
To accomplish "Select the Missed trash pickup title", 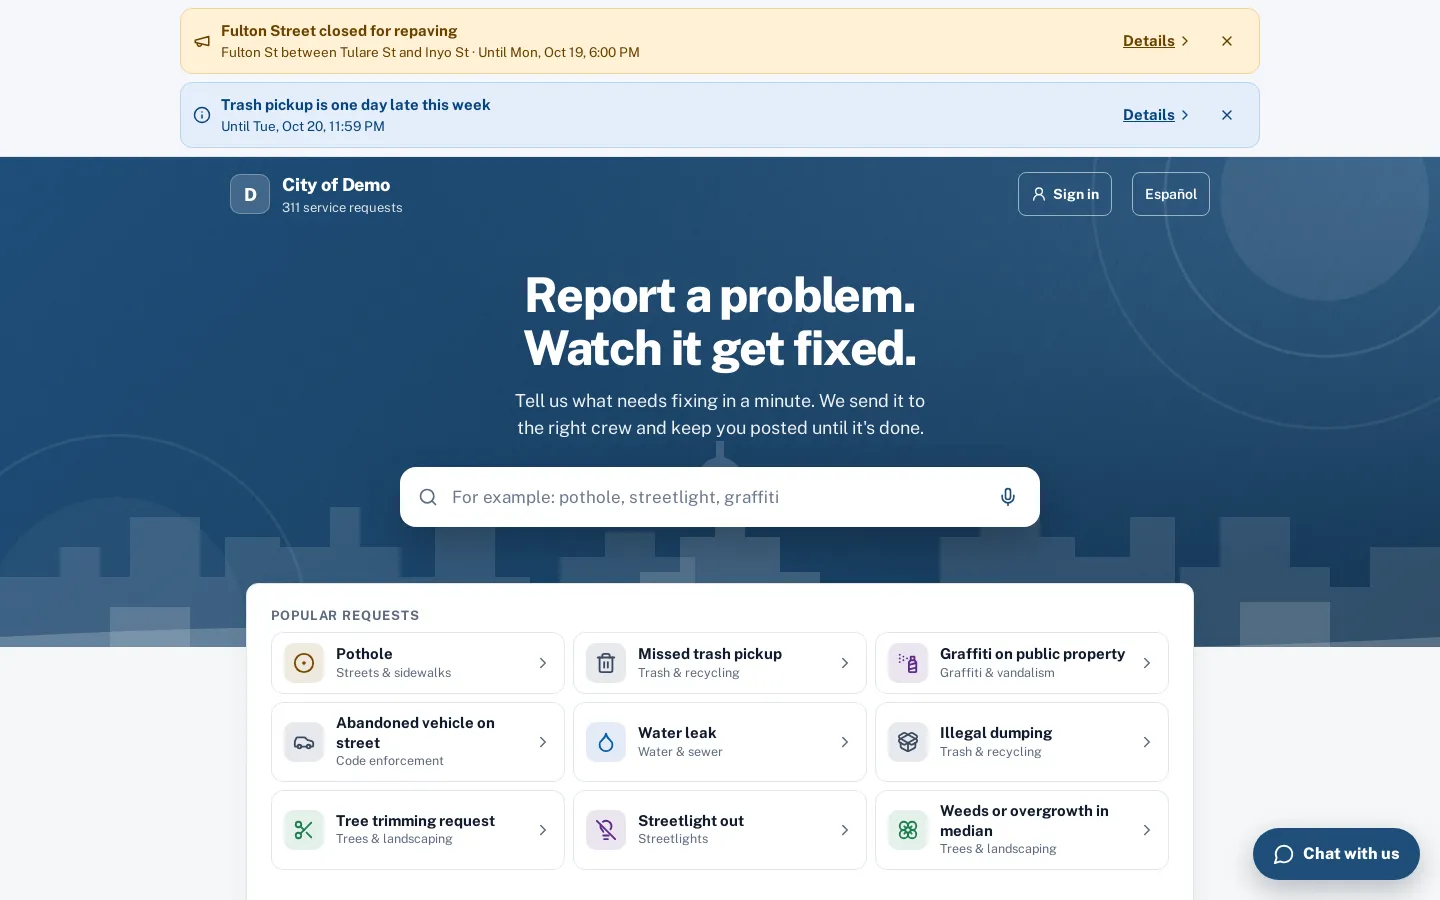I will click(710, 654).
